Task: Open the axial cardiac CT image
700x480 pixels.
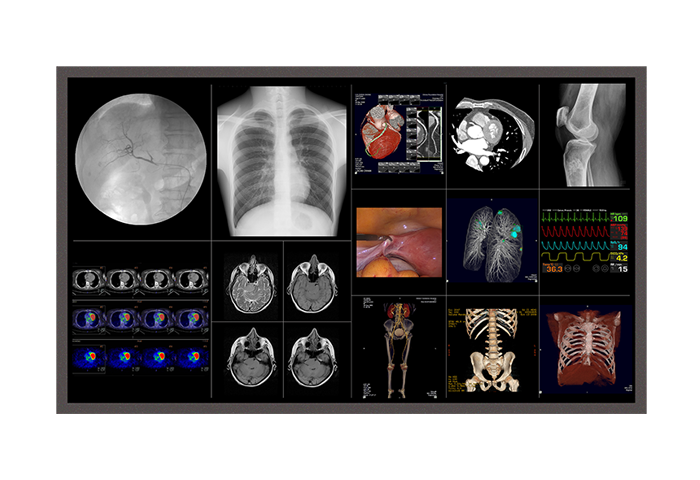Action: [x=491, y=133]
